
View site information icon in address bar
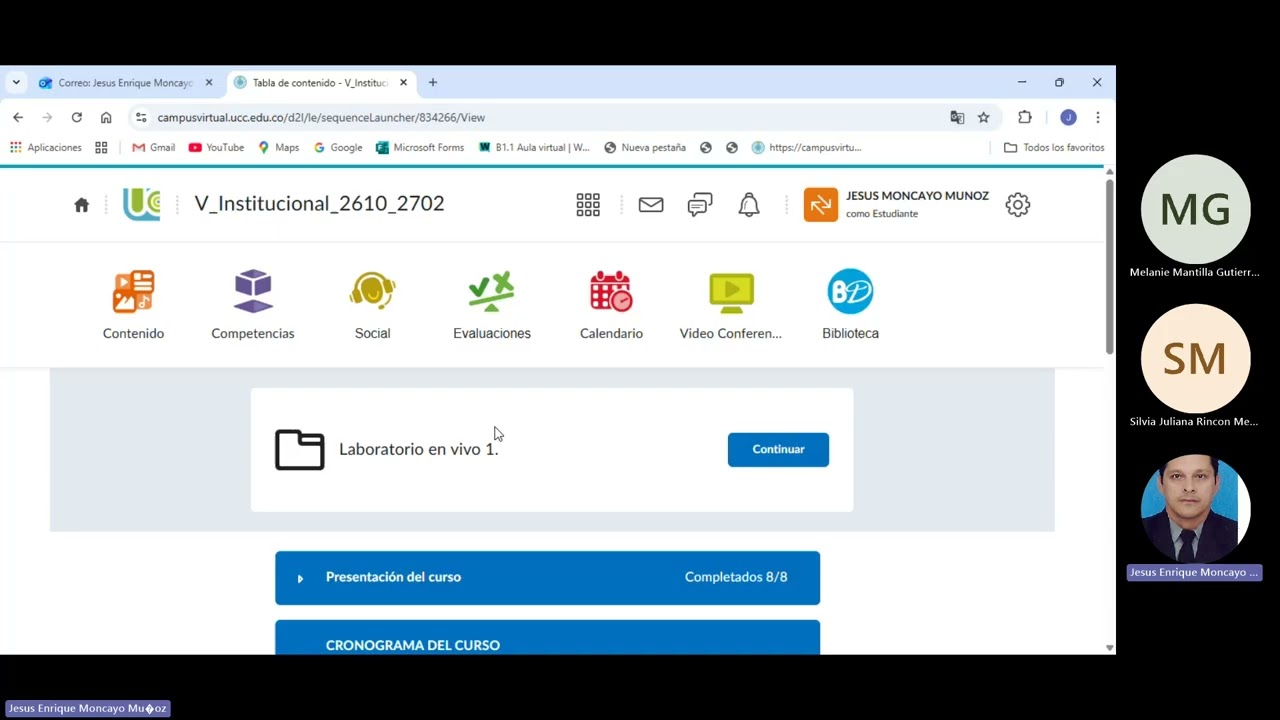(x=141, y=117)
